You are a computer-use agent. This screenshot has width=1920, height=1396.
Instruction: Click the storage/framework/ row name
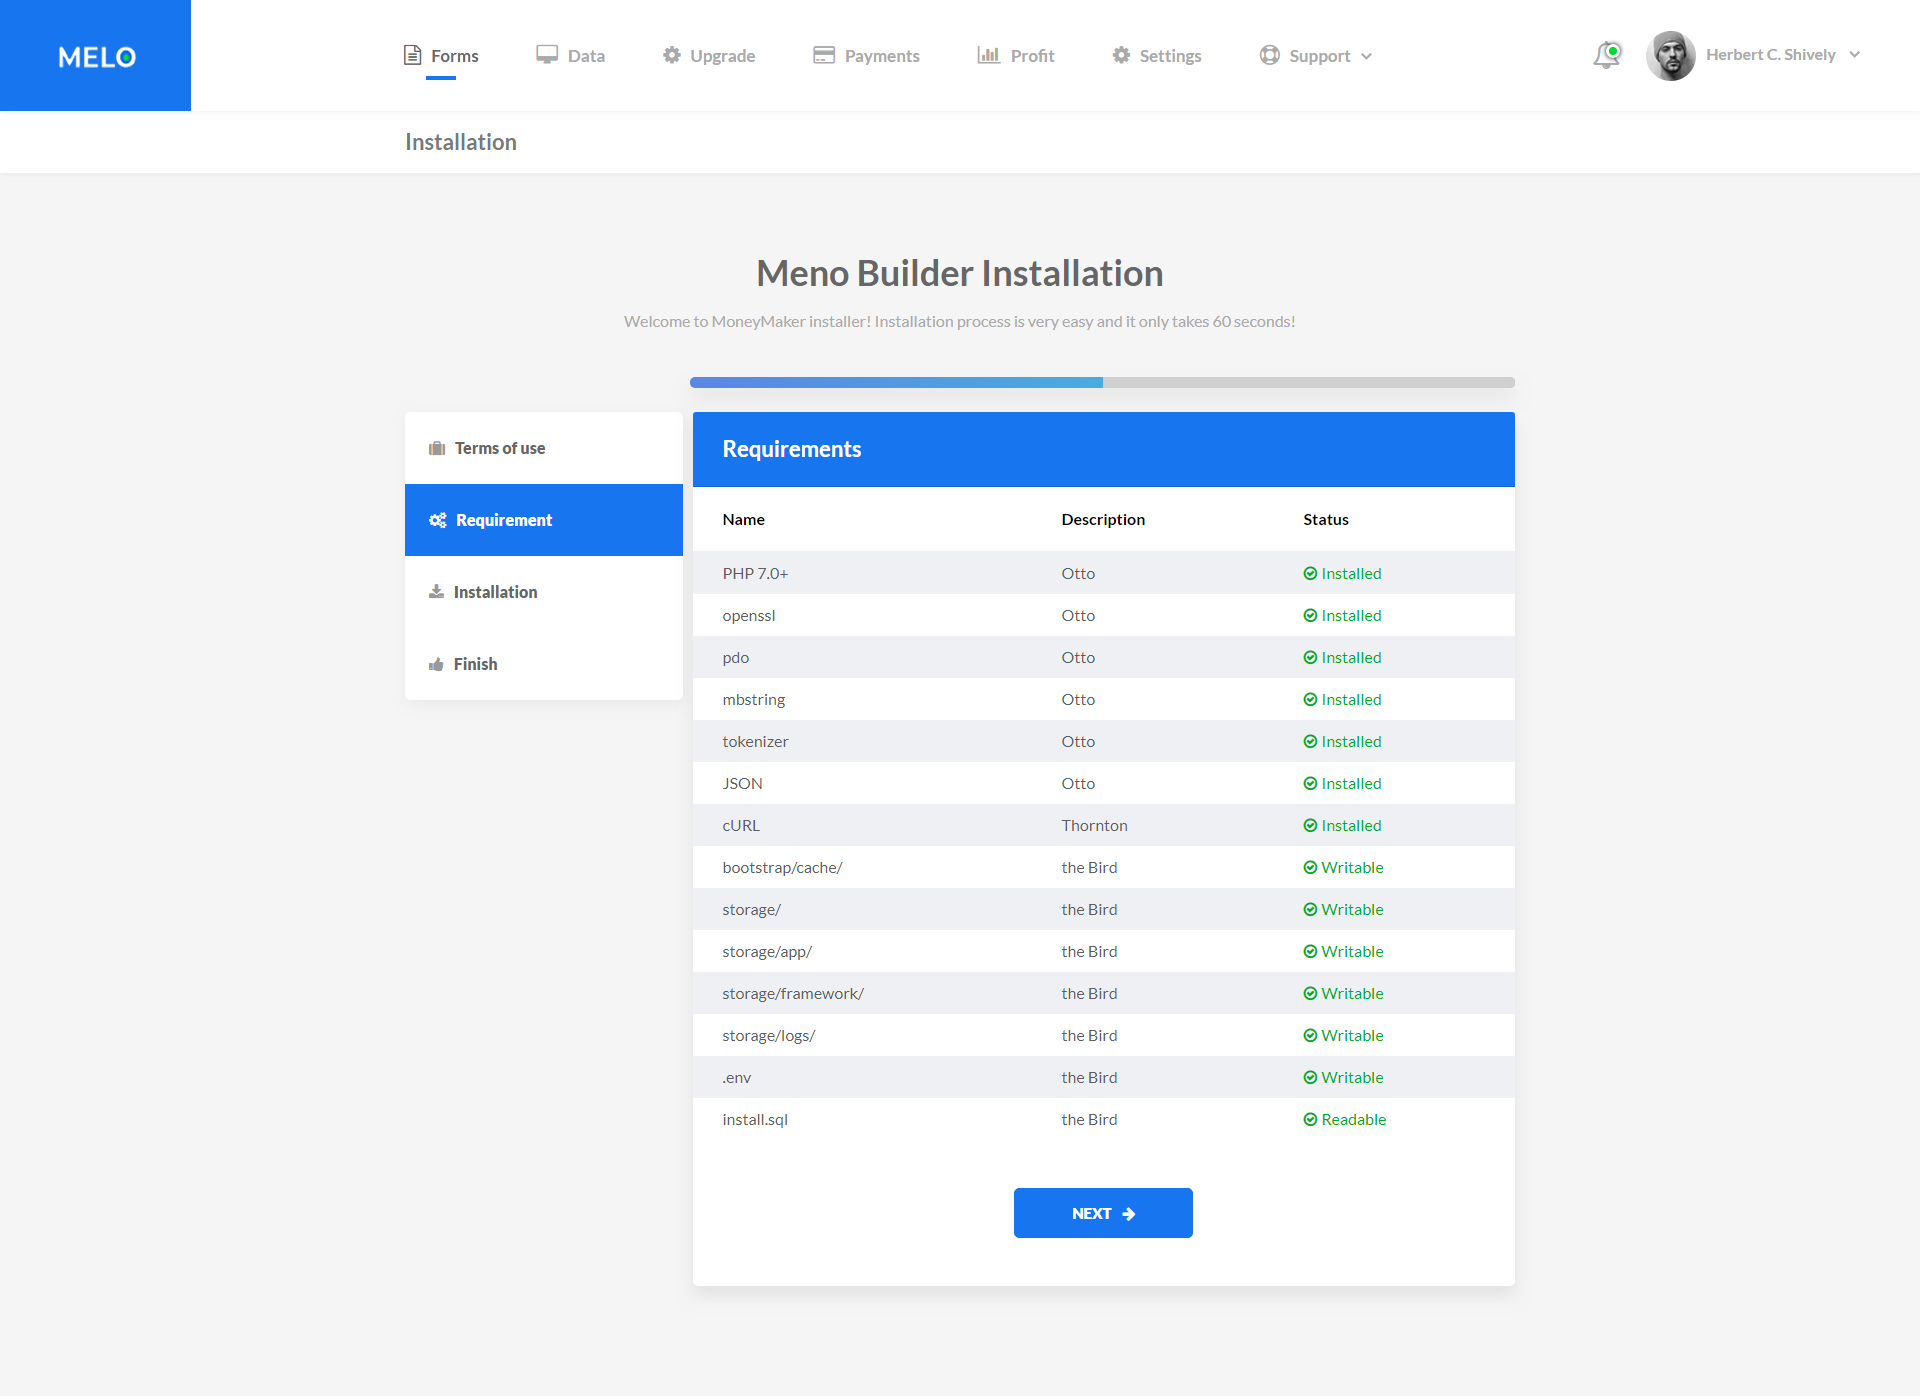793,993
